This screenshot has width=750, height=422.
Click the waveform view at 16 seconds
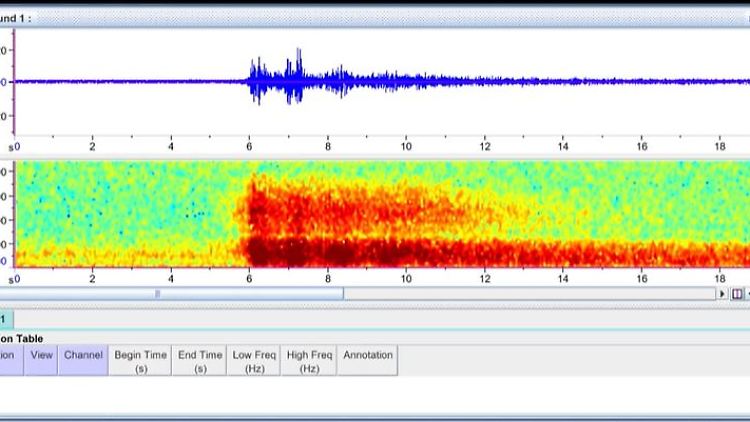click(641, 82)
